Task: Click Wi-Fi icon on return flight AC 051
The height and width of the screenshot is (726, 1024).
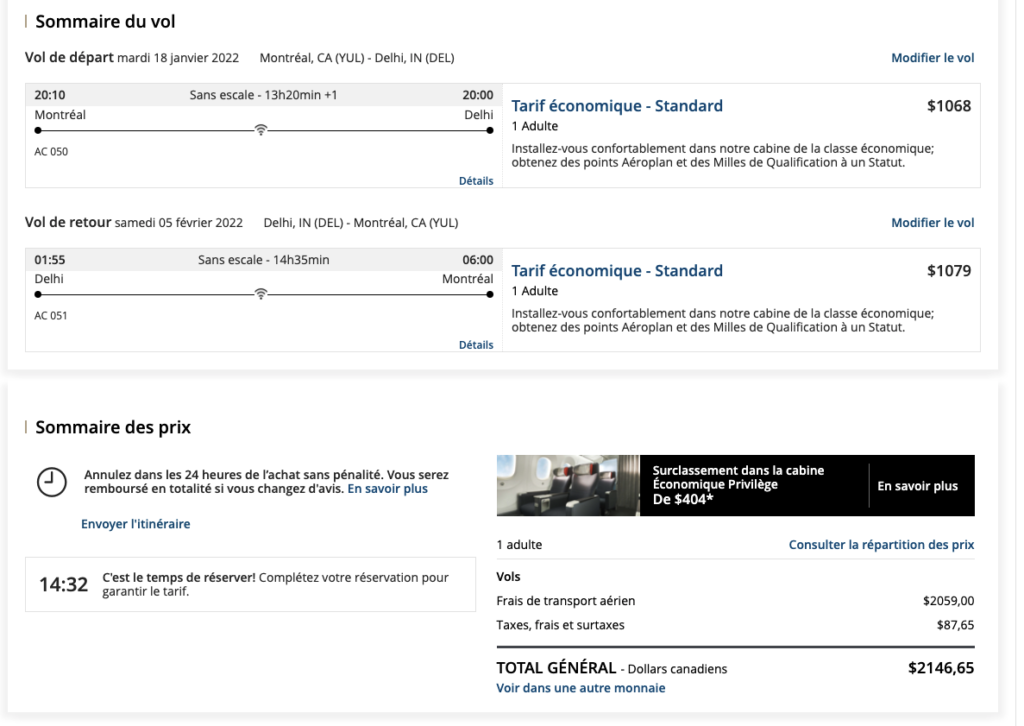Action: coord(262,294)
